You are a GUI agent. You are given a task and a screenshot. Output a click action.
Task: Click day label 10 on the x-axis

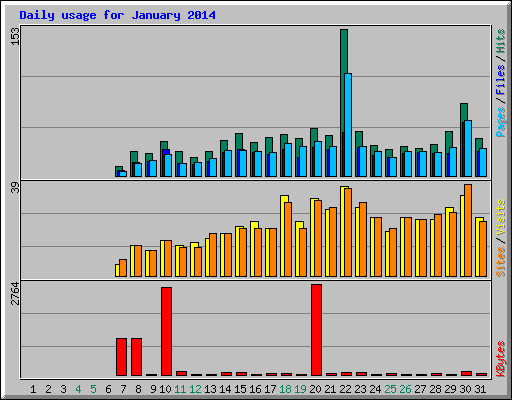click(165, 389)
